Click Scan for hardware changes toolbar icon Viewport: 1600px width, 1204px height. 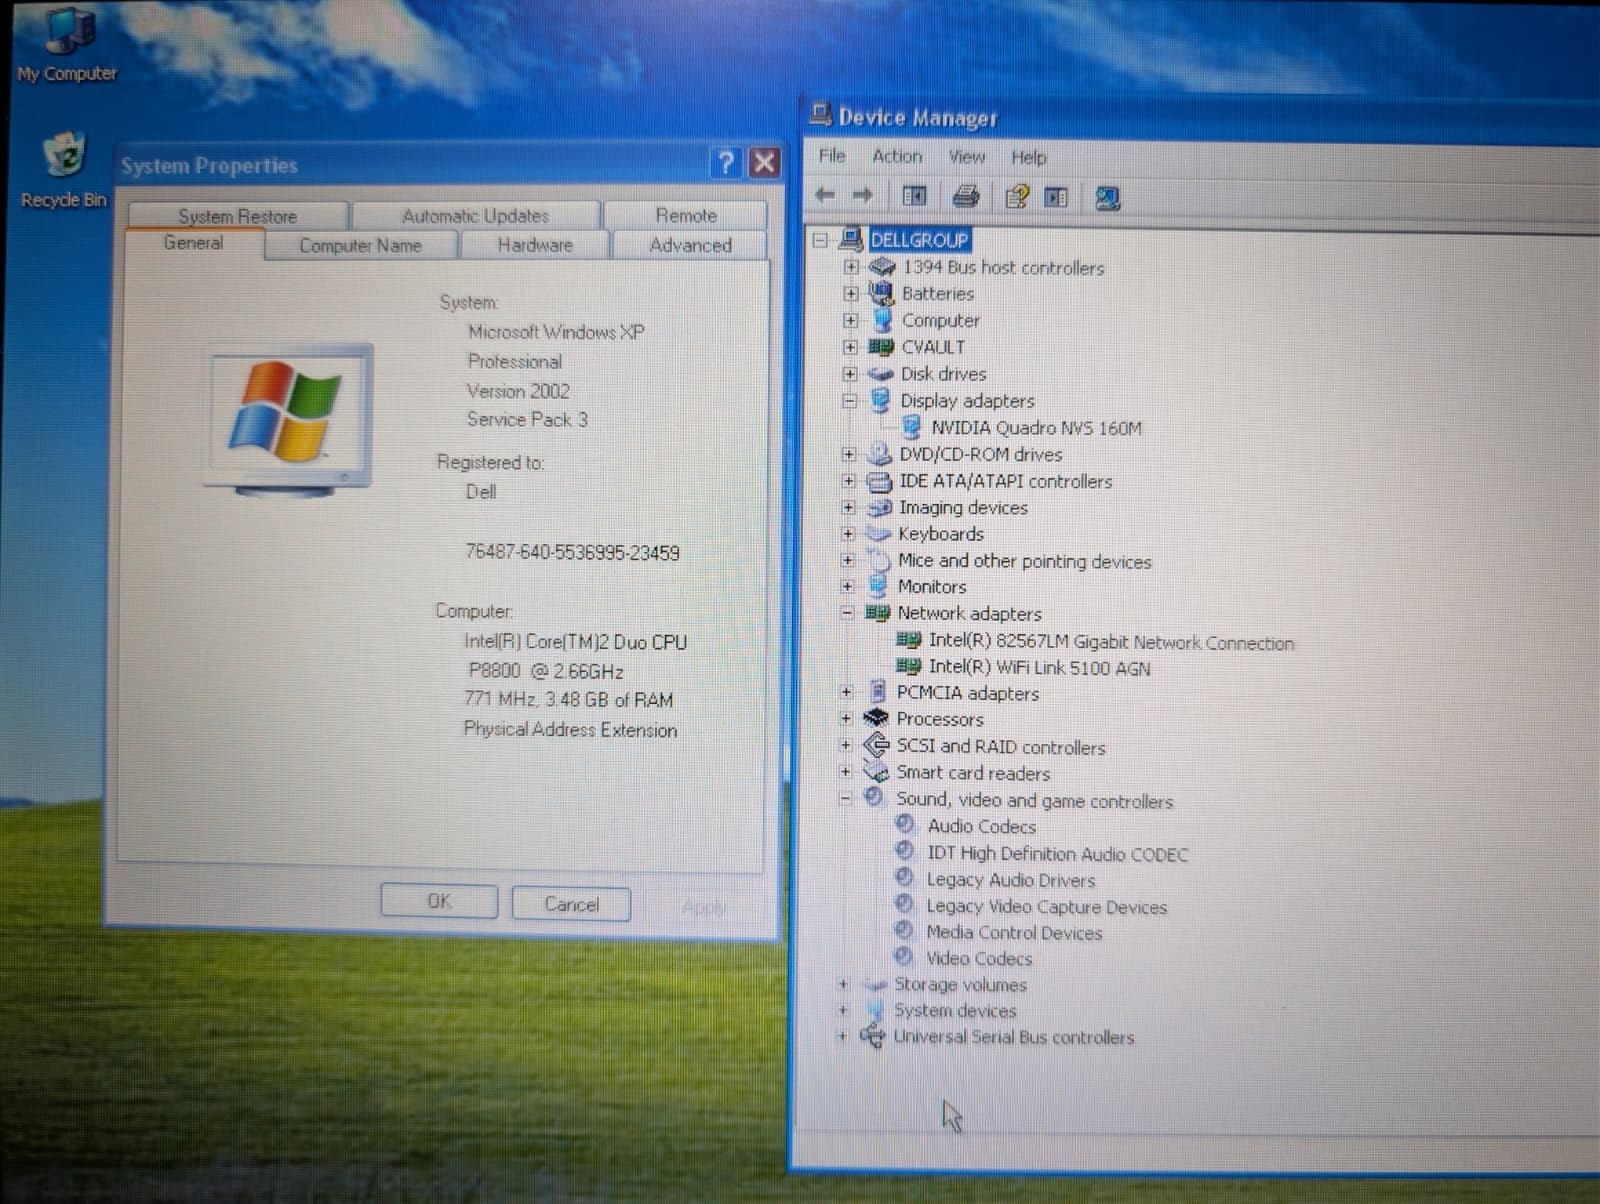pos(1107,197)
